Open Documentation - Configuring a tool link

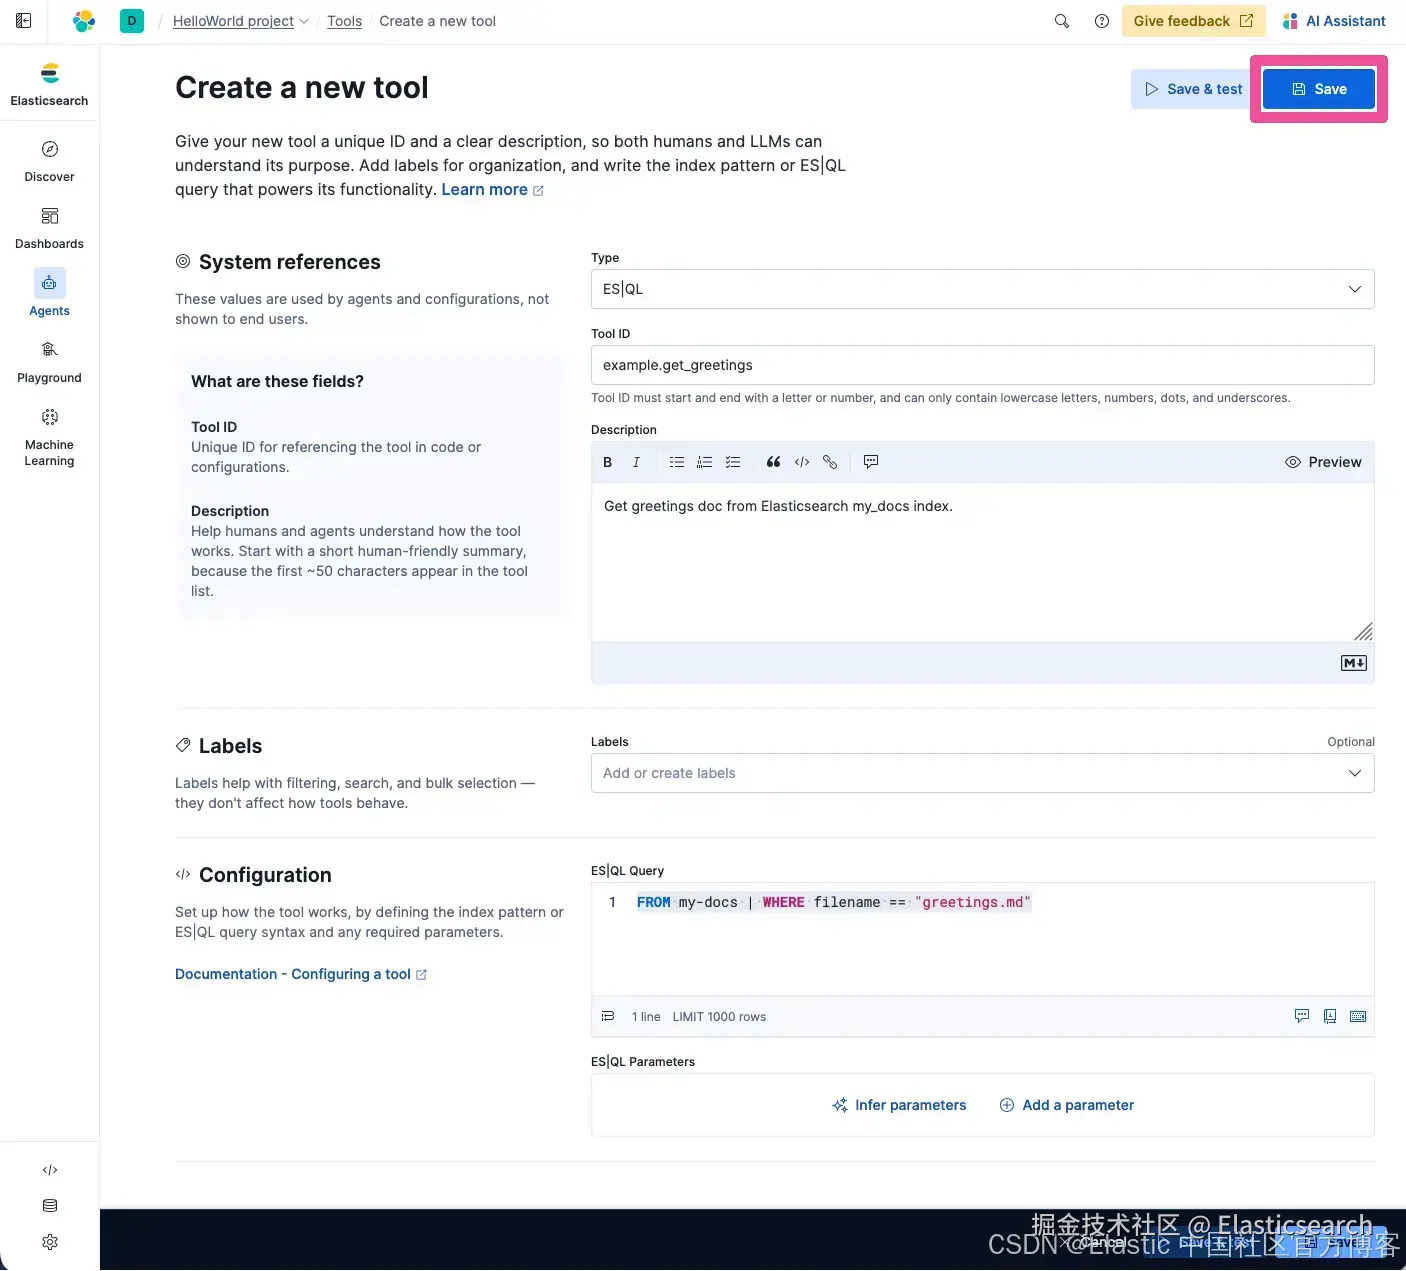pyautogui.click(x=301, y=974)
